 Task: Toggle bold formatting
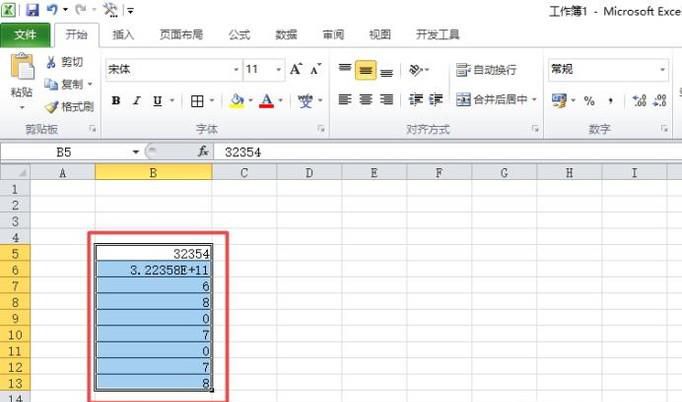116,101
